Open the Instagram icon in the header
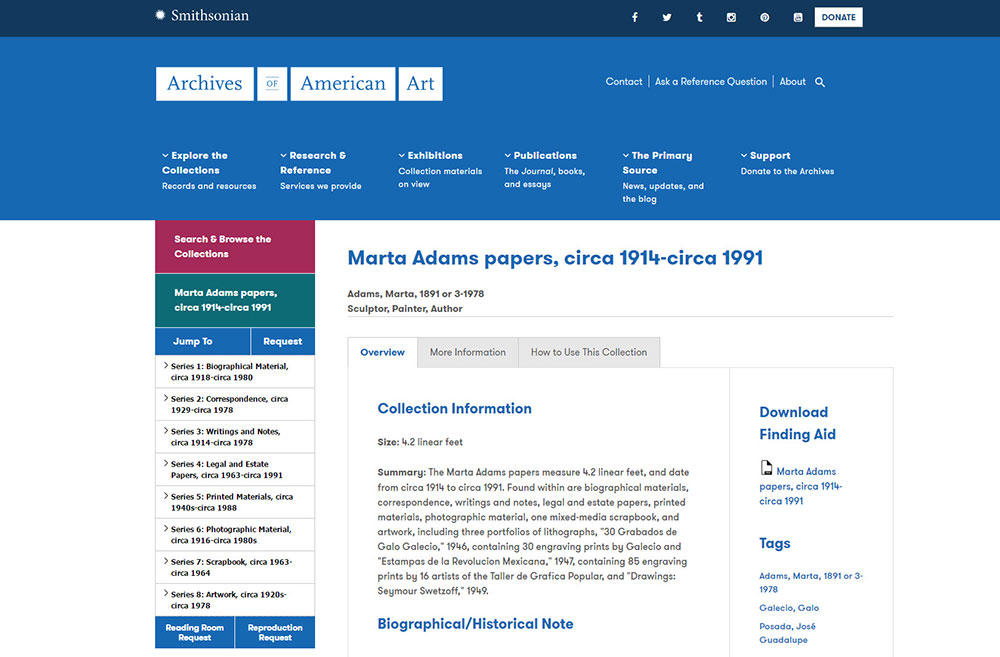1000x657 pixels. [732, 17]
